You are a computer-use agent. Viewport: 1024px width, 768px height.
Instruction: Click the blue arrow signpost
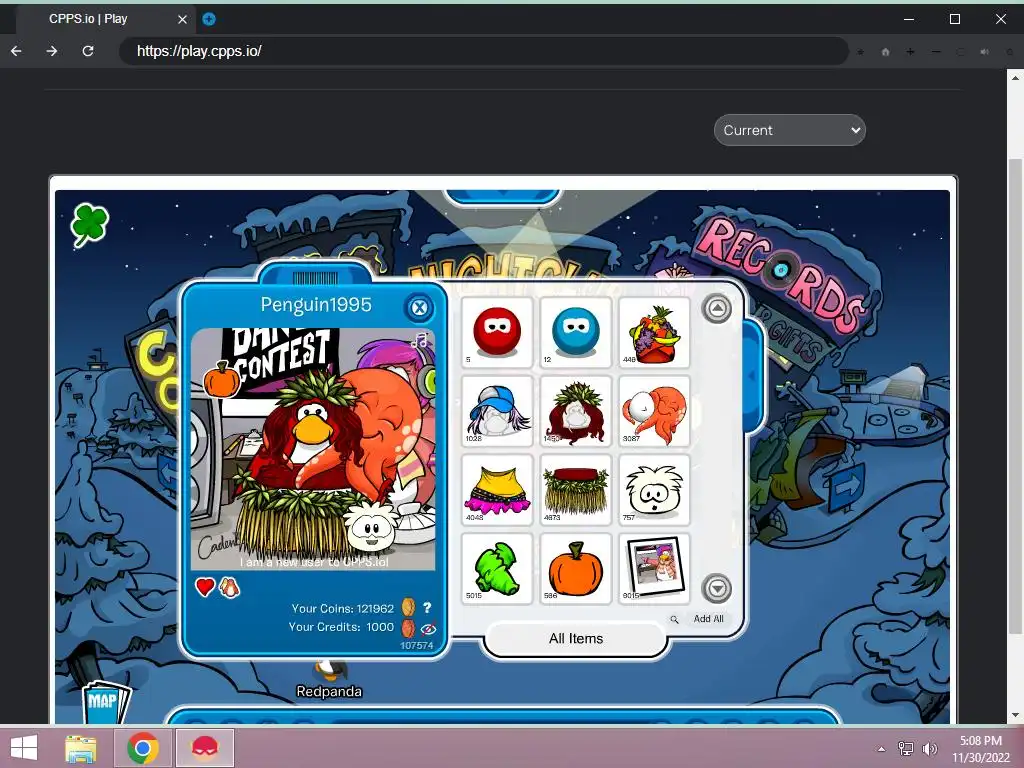tap(846, 487)
